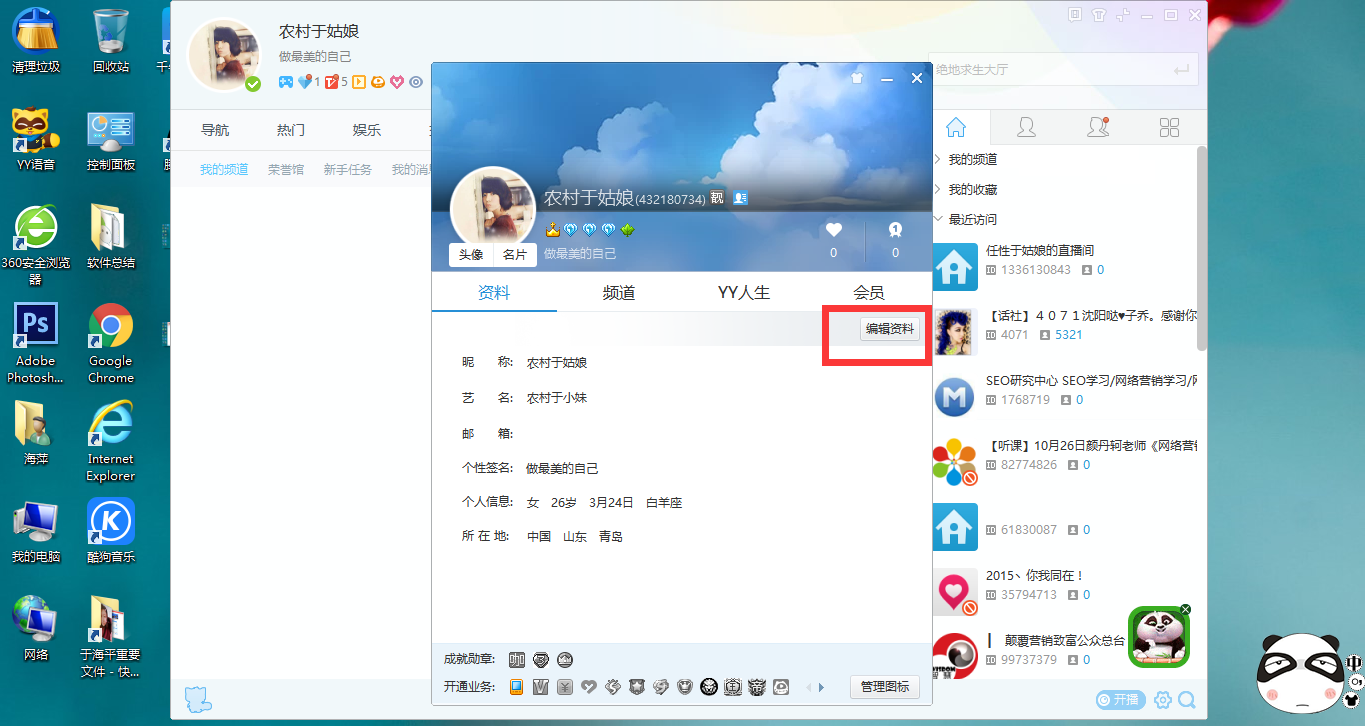
Task: Switch to the YY人生 tab
Action: tap(744, 293)
